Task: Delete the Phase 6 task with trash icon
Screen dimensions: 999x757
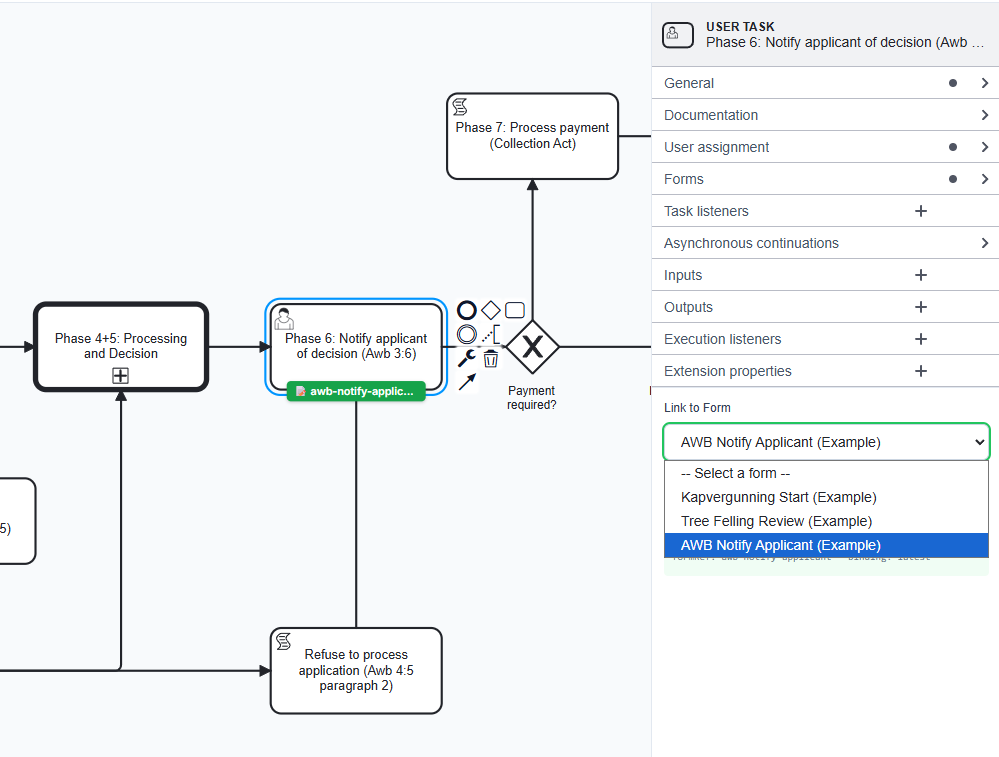Action: pos(490,358)
